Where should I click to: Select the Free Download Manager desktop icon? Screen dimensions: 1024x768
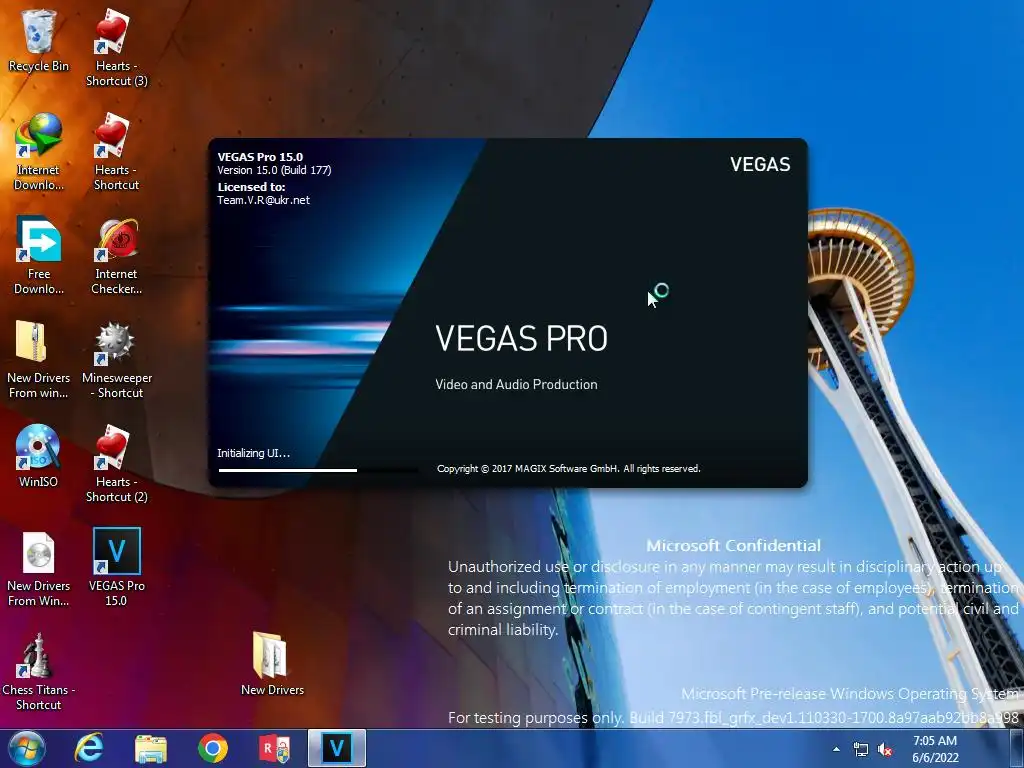coord(39,255)
